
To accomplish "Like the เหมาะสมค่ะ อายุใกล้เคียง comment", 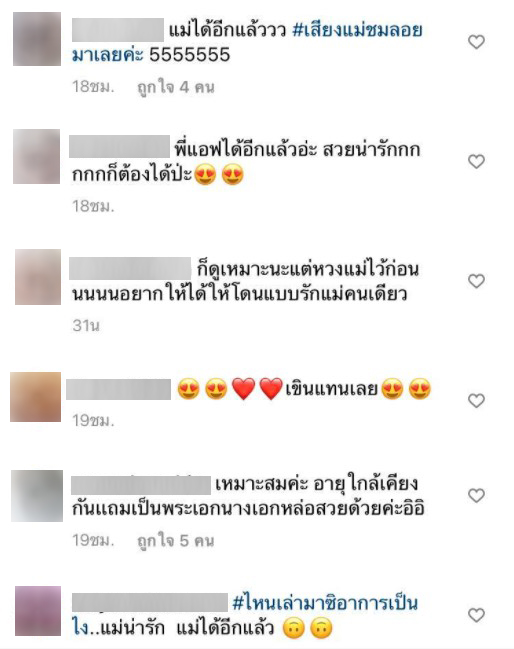I will 476,495.
